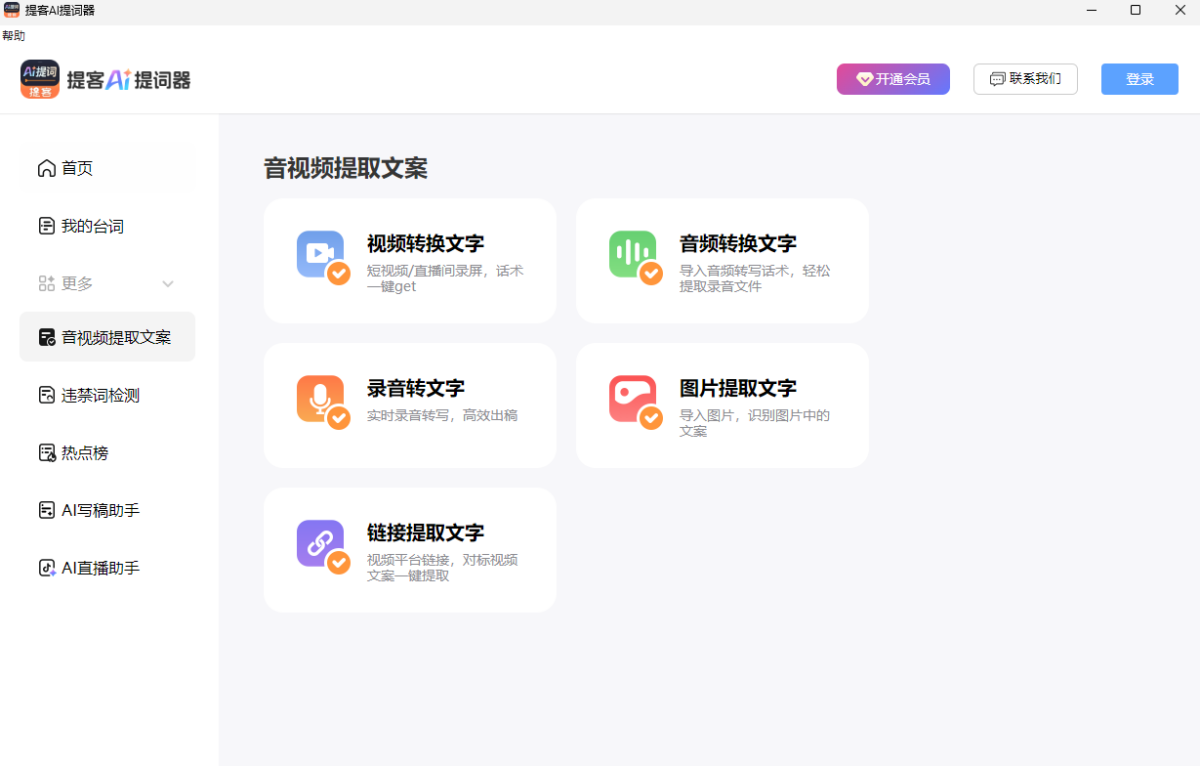This screenshot has width=1200, height=766.
Task: Open 我的台词 in sidebar
Action: click(107, 226)
